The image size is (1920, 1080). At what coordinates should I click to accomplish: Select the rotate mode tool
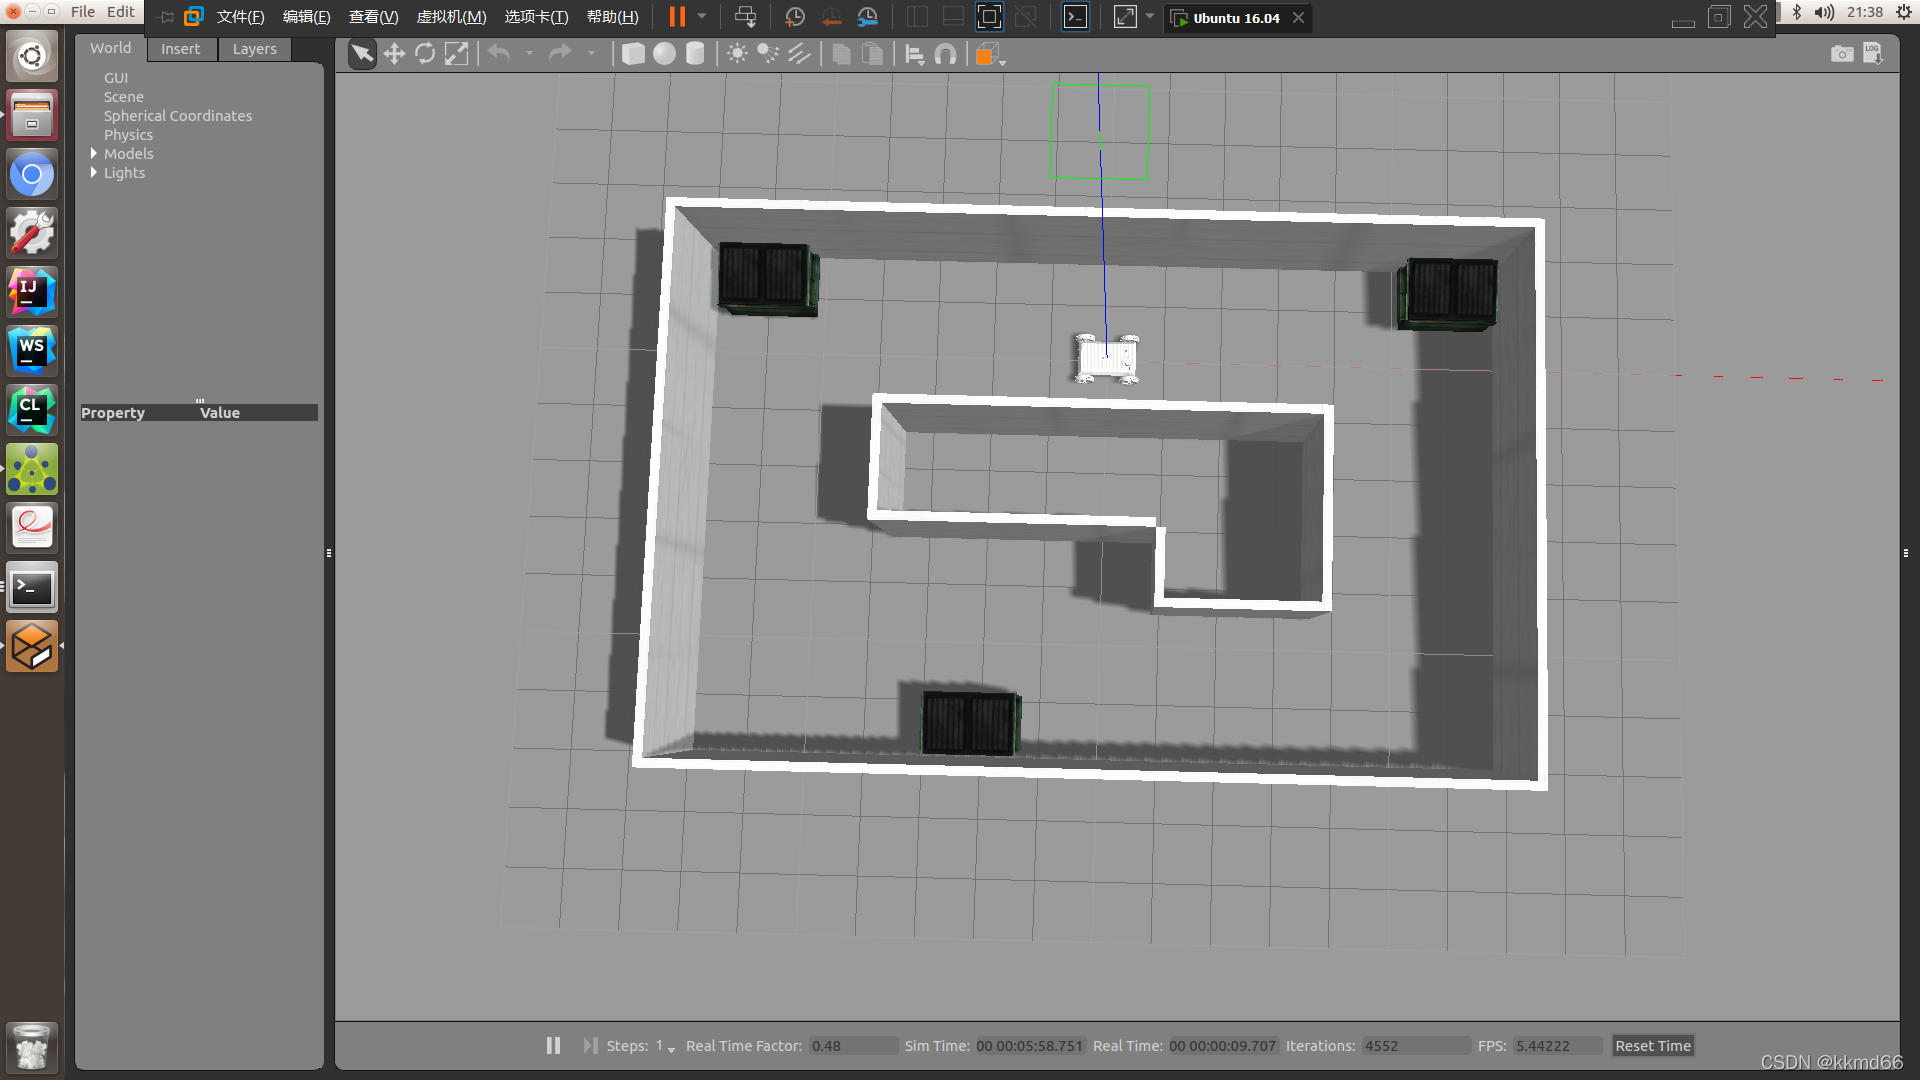425,54
